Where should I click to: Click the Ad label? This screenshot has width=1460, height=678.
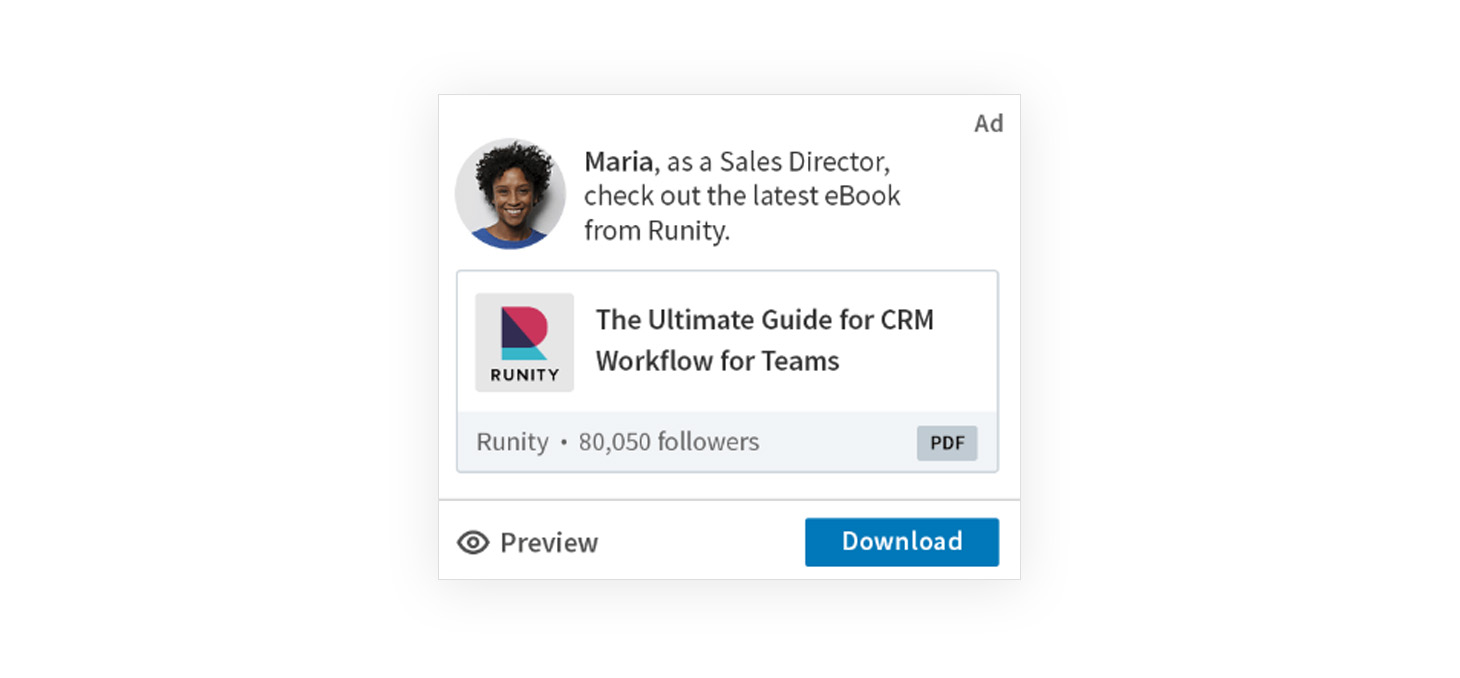click(989, 123)
